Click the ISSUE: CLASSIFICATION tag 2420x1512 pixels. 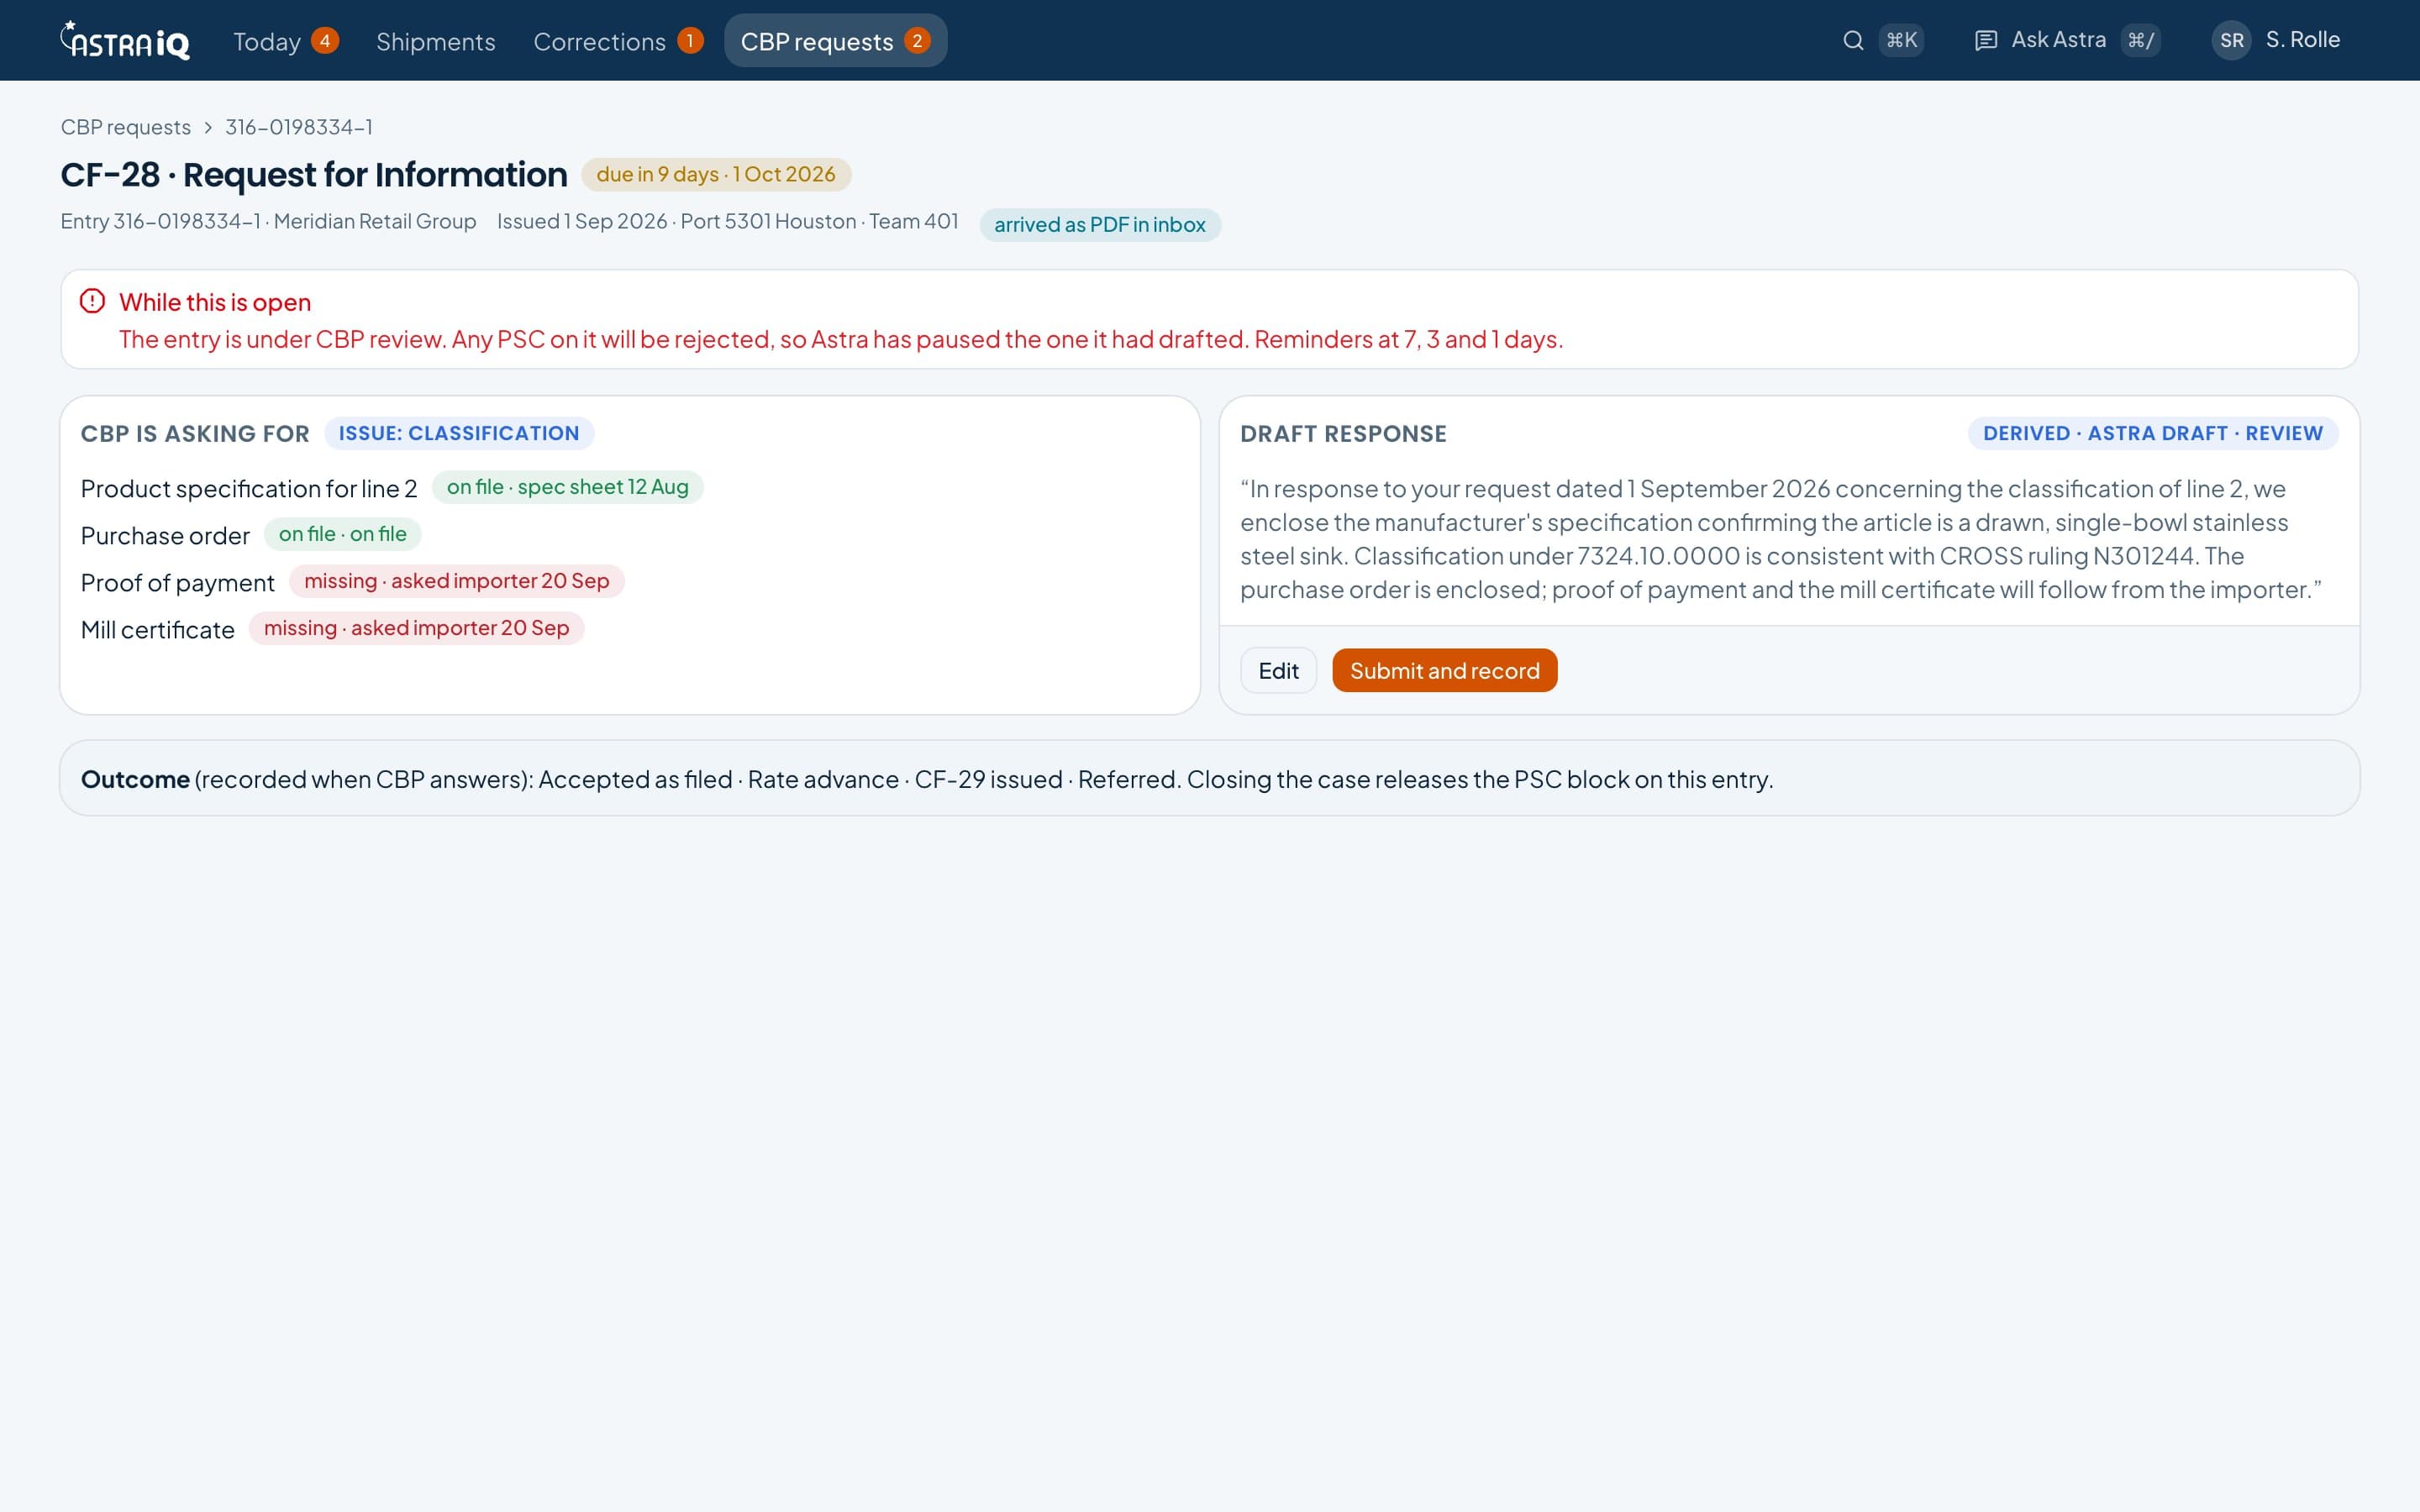click(x=459, y=433)
